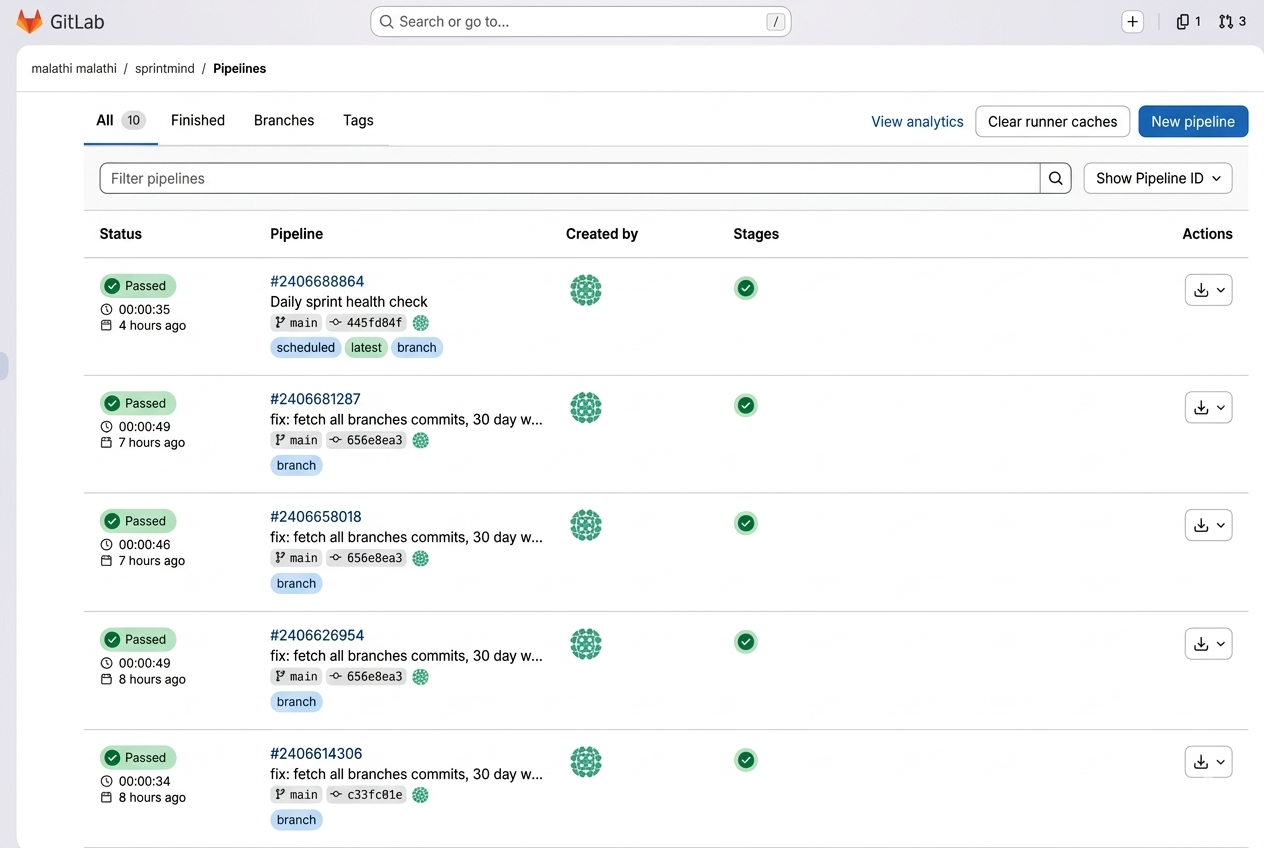This screenshot has width=1264, height=848.
Task: Click the GitLab fox logo
Action: point(30,21)
